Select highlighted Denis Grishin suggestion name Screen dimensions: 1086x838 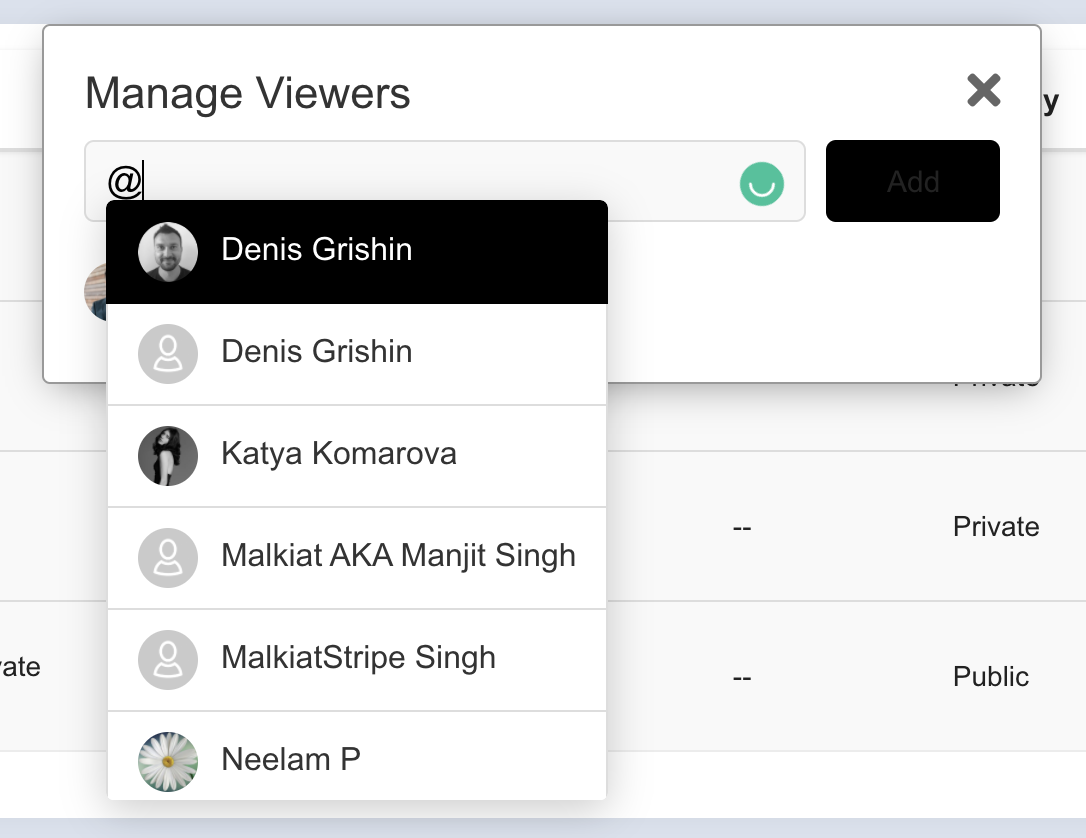click(316, 250)
